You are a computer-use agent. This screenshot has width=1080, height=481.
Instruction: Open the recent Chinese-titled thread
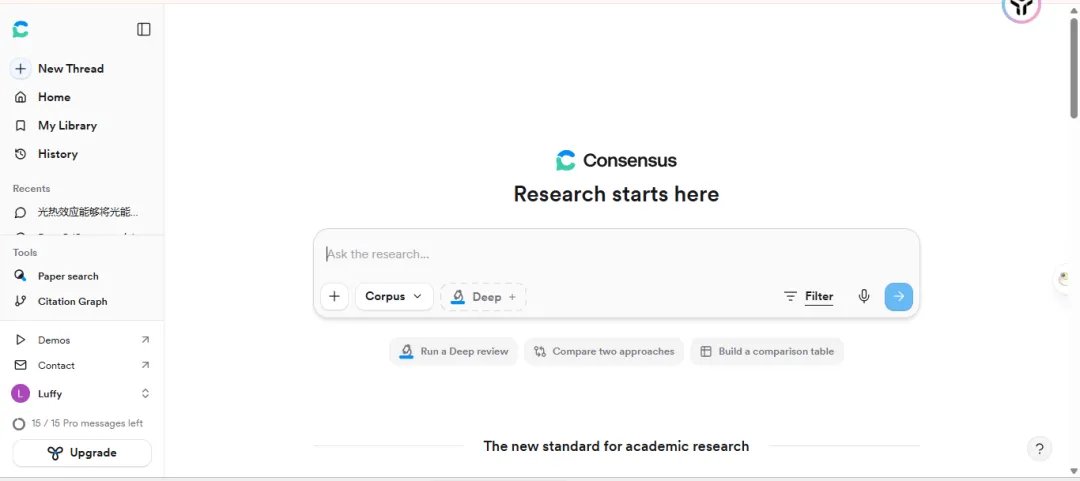[82, 212]
